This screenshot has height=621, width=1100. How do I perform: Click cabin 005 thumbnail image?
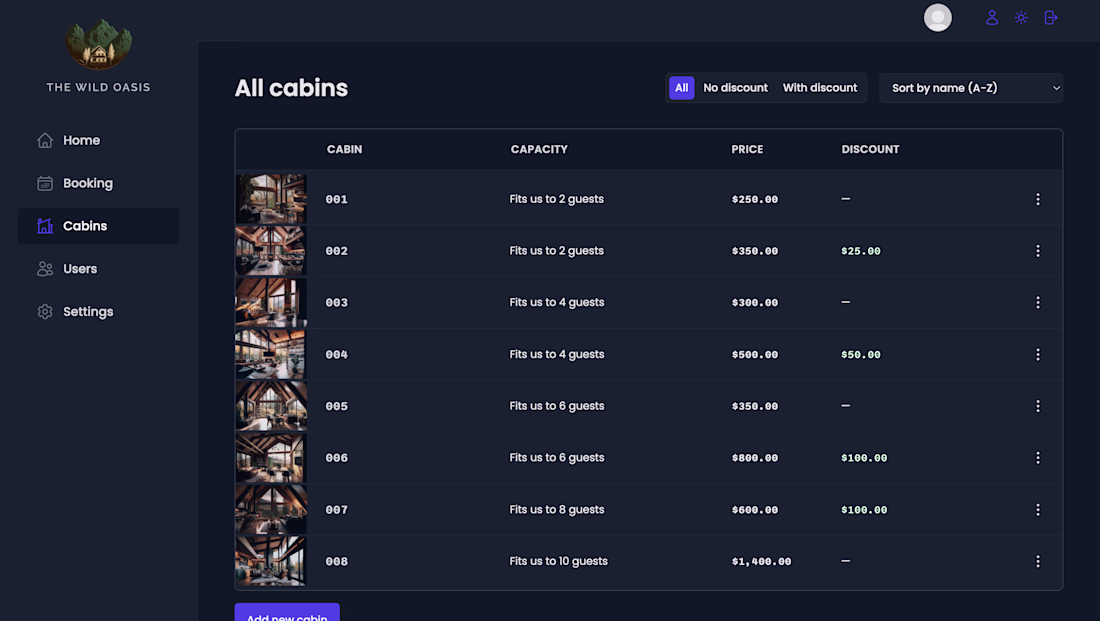click(271, 406)
